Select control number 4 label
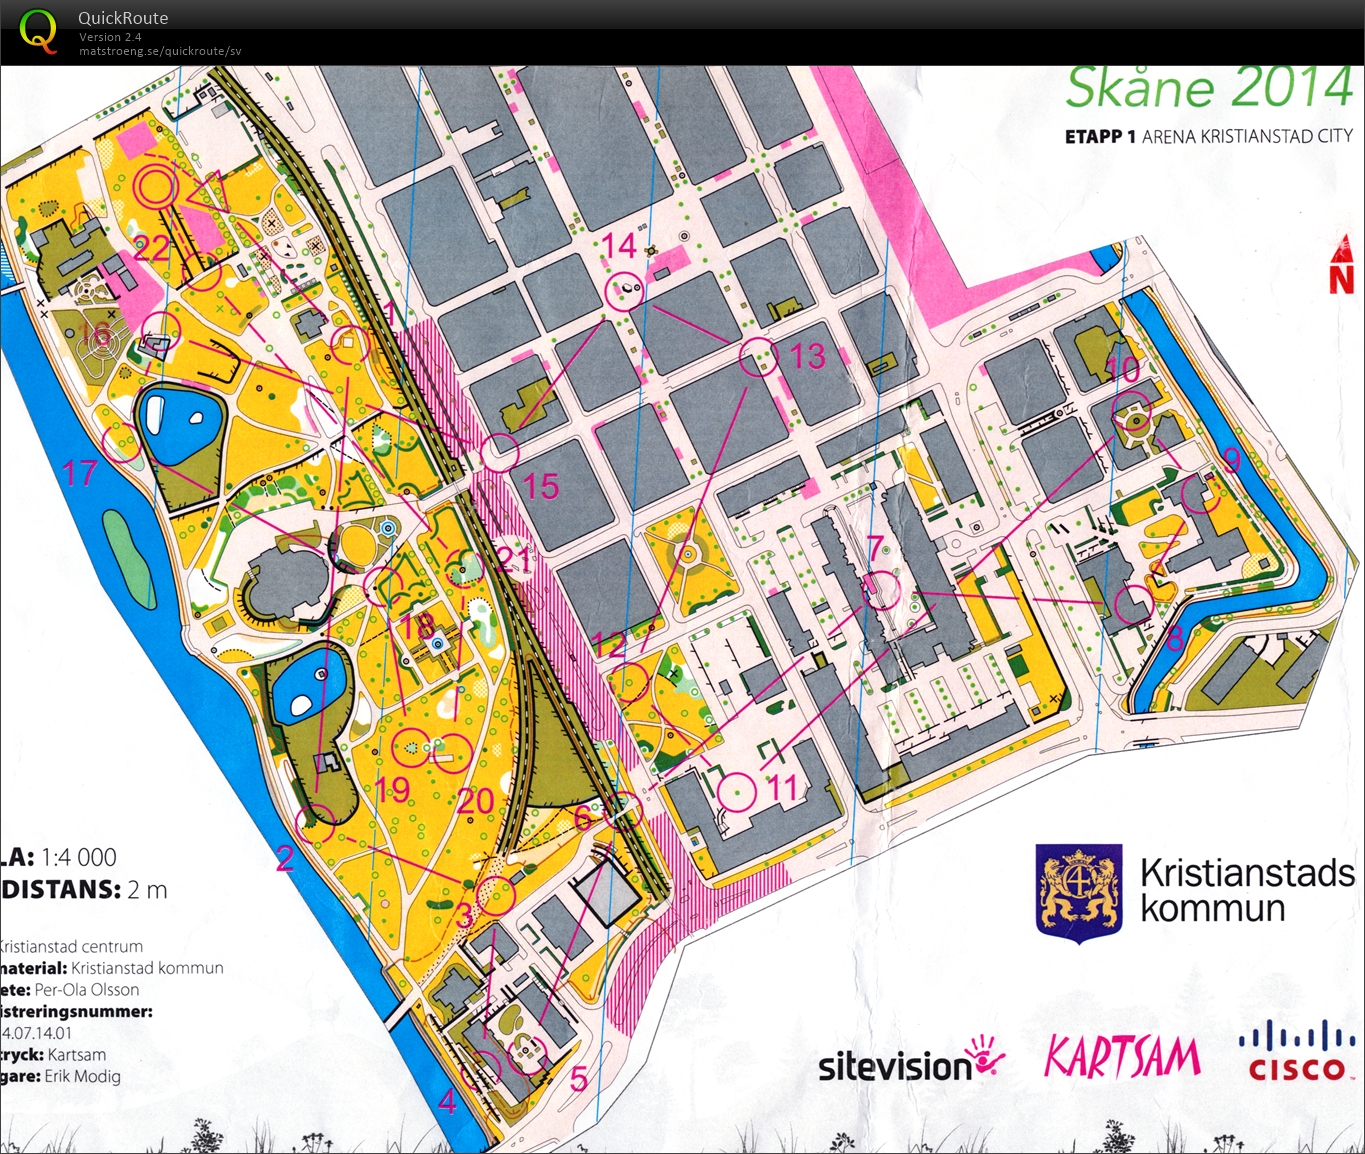 pos(447,1101)
